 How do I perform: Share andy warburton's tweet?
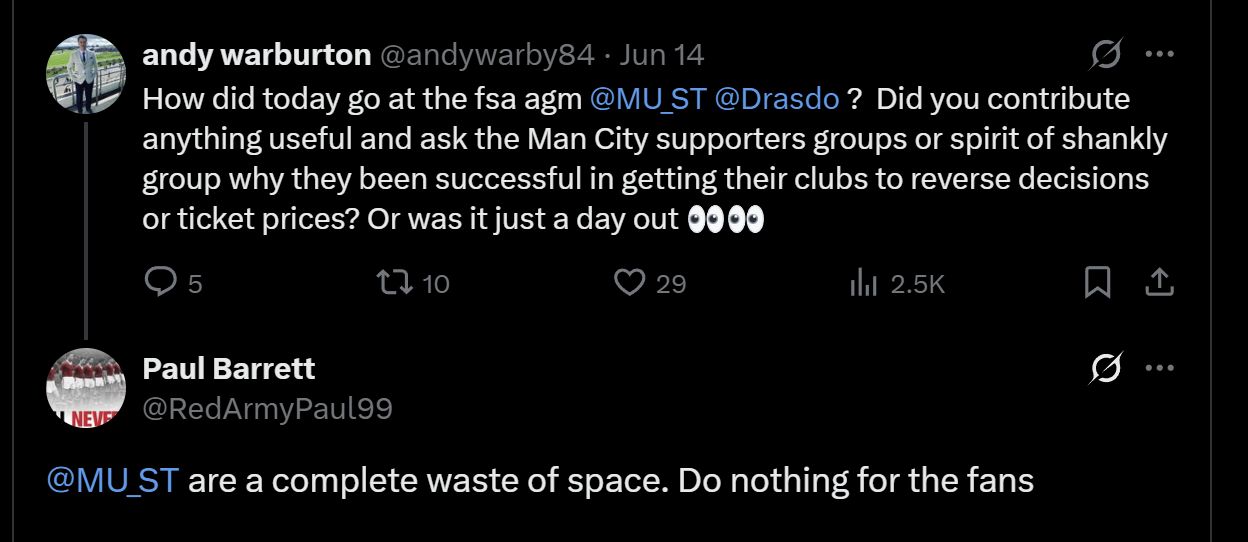point(1158,284)
